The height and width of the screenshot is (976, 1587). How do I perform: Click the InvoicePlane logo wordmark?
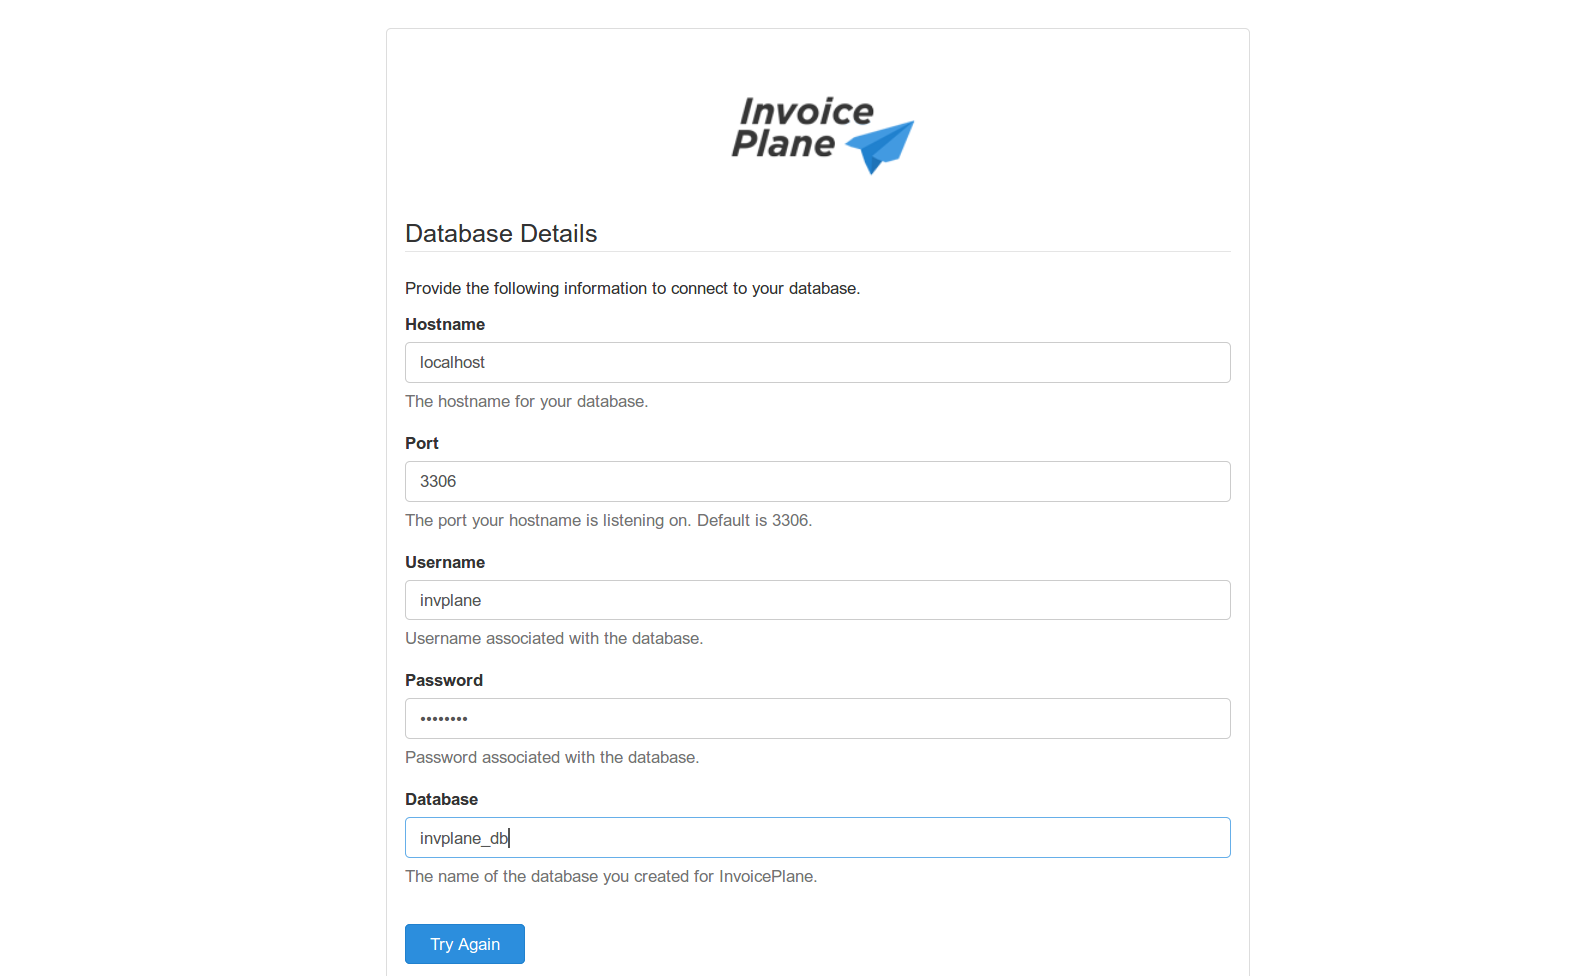802,128
